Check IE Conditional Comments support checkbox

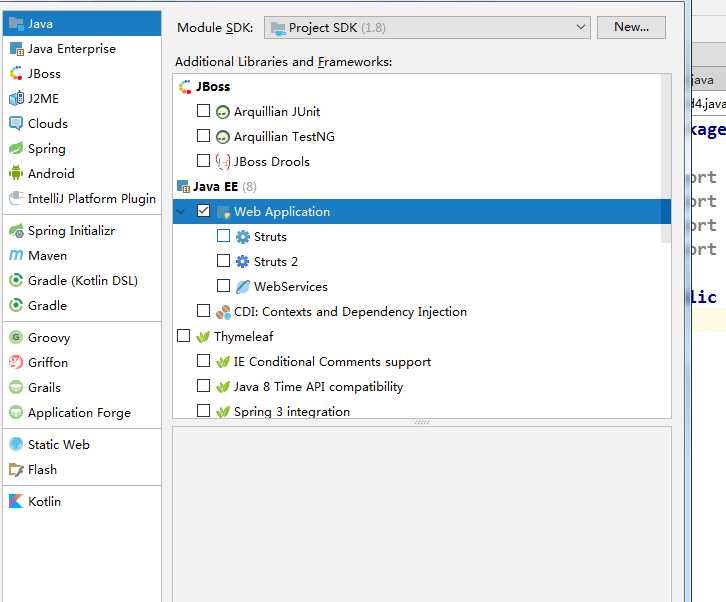coord(203,361)
